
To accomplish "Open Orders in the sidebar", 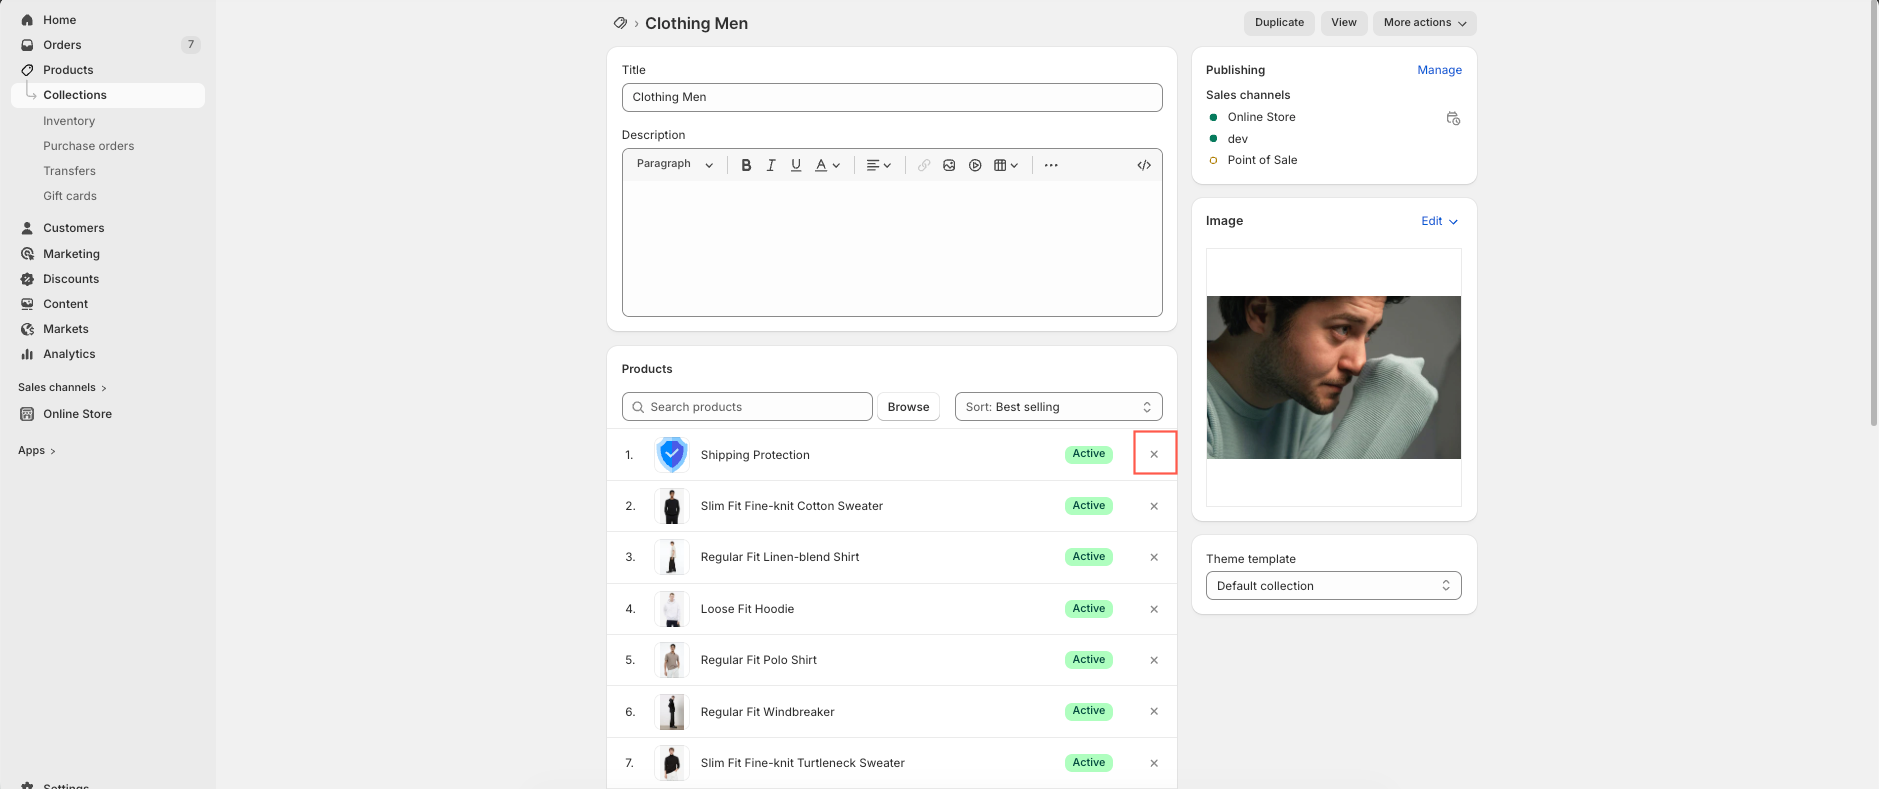I will (x=62, y=45).
